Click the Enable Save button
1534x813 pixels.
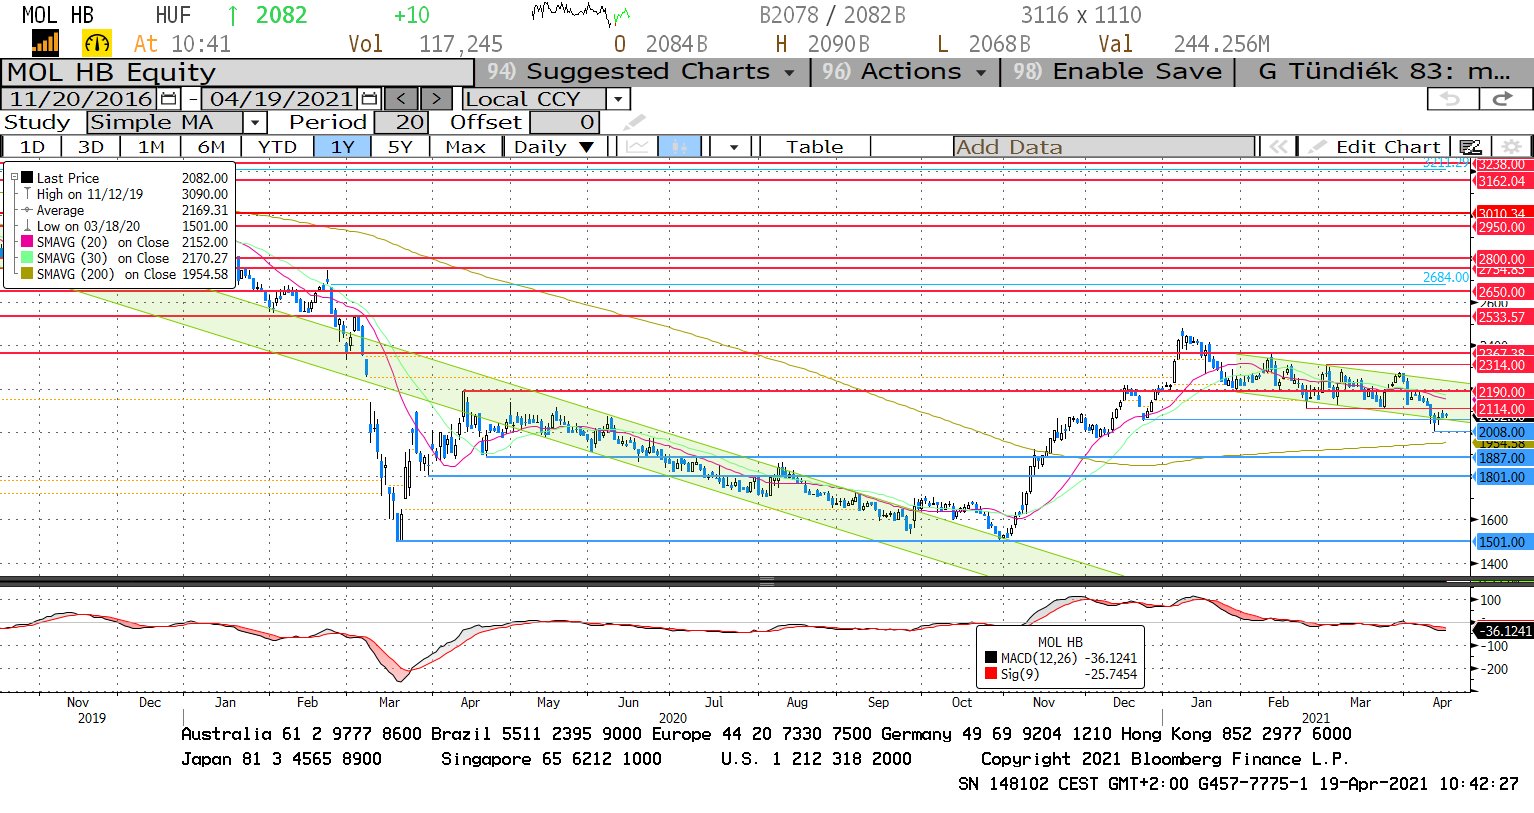click(x=1116, y=72)
